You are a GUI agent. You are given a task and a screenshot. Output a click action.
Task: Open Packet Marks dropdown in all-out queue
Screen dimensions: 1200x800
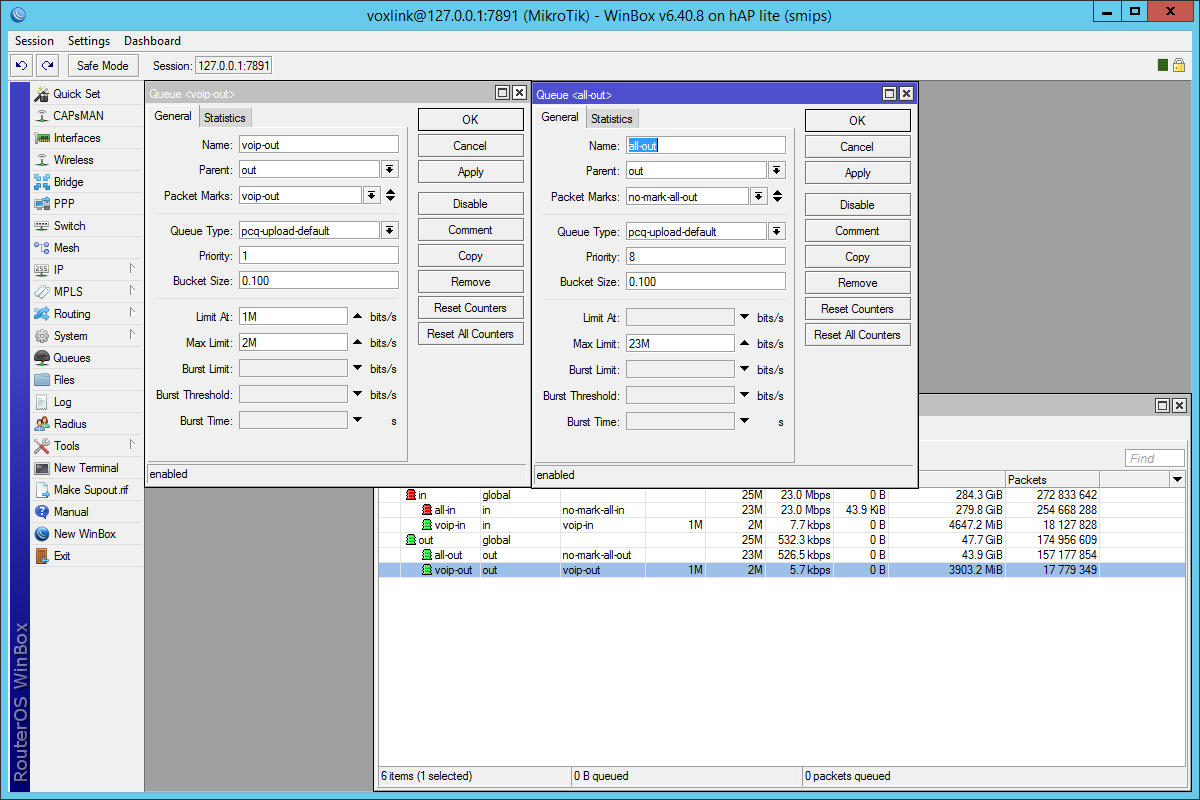759,197
